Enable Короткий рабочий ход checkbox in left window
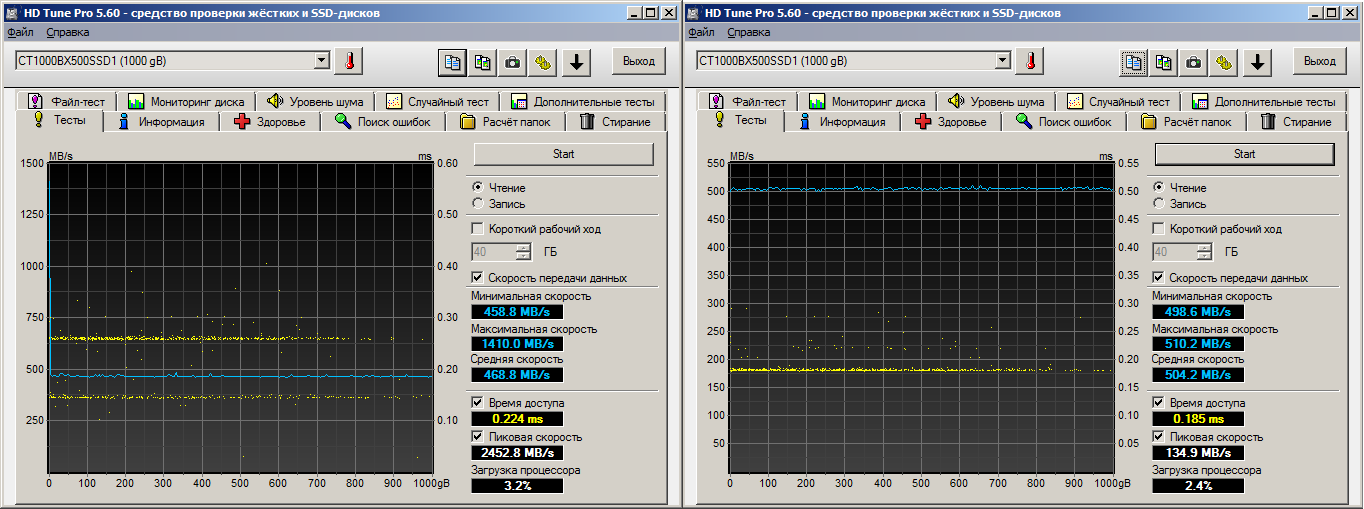This screenshot has width=1364, height=509. 477,229
